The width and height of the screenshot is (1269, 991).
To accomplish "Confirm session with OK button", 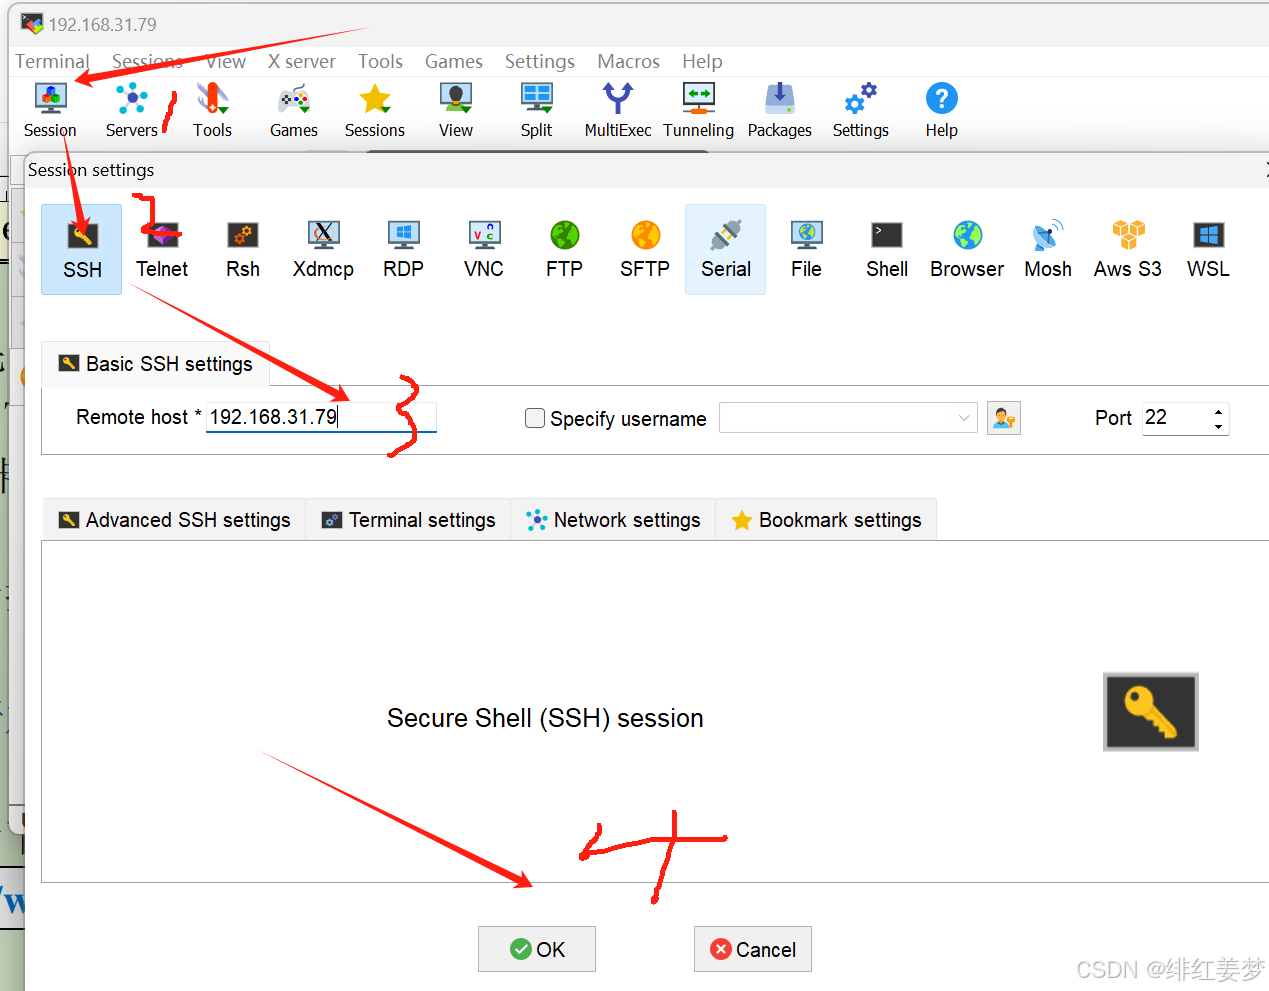I will [537, 949].
